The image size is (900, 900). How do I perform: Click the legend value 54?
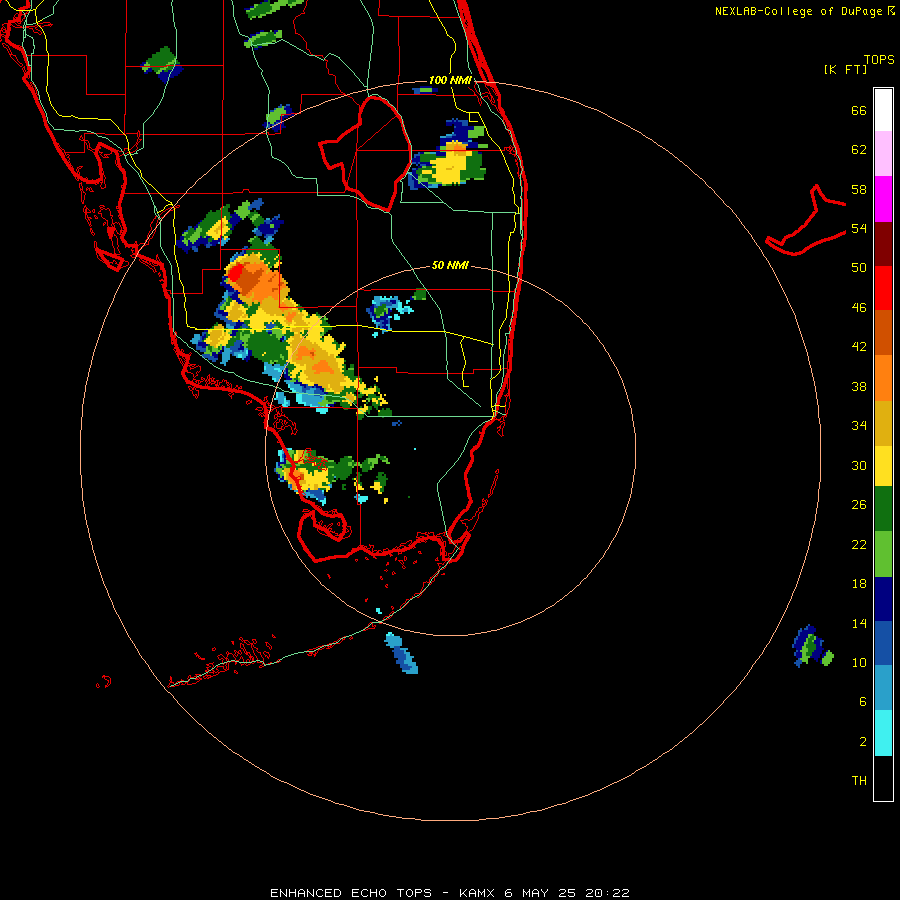pyautogui.click(x=859, y=229)
